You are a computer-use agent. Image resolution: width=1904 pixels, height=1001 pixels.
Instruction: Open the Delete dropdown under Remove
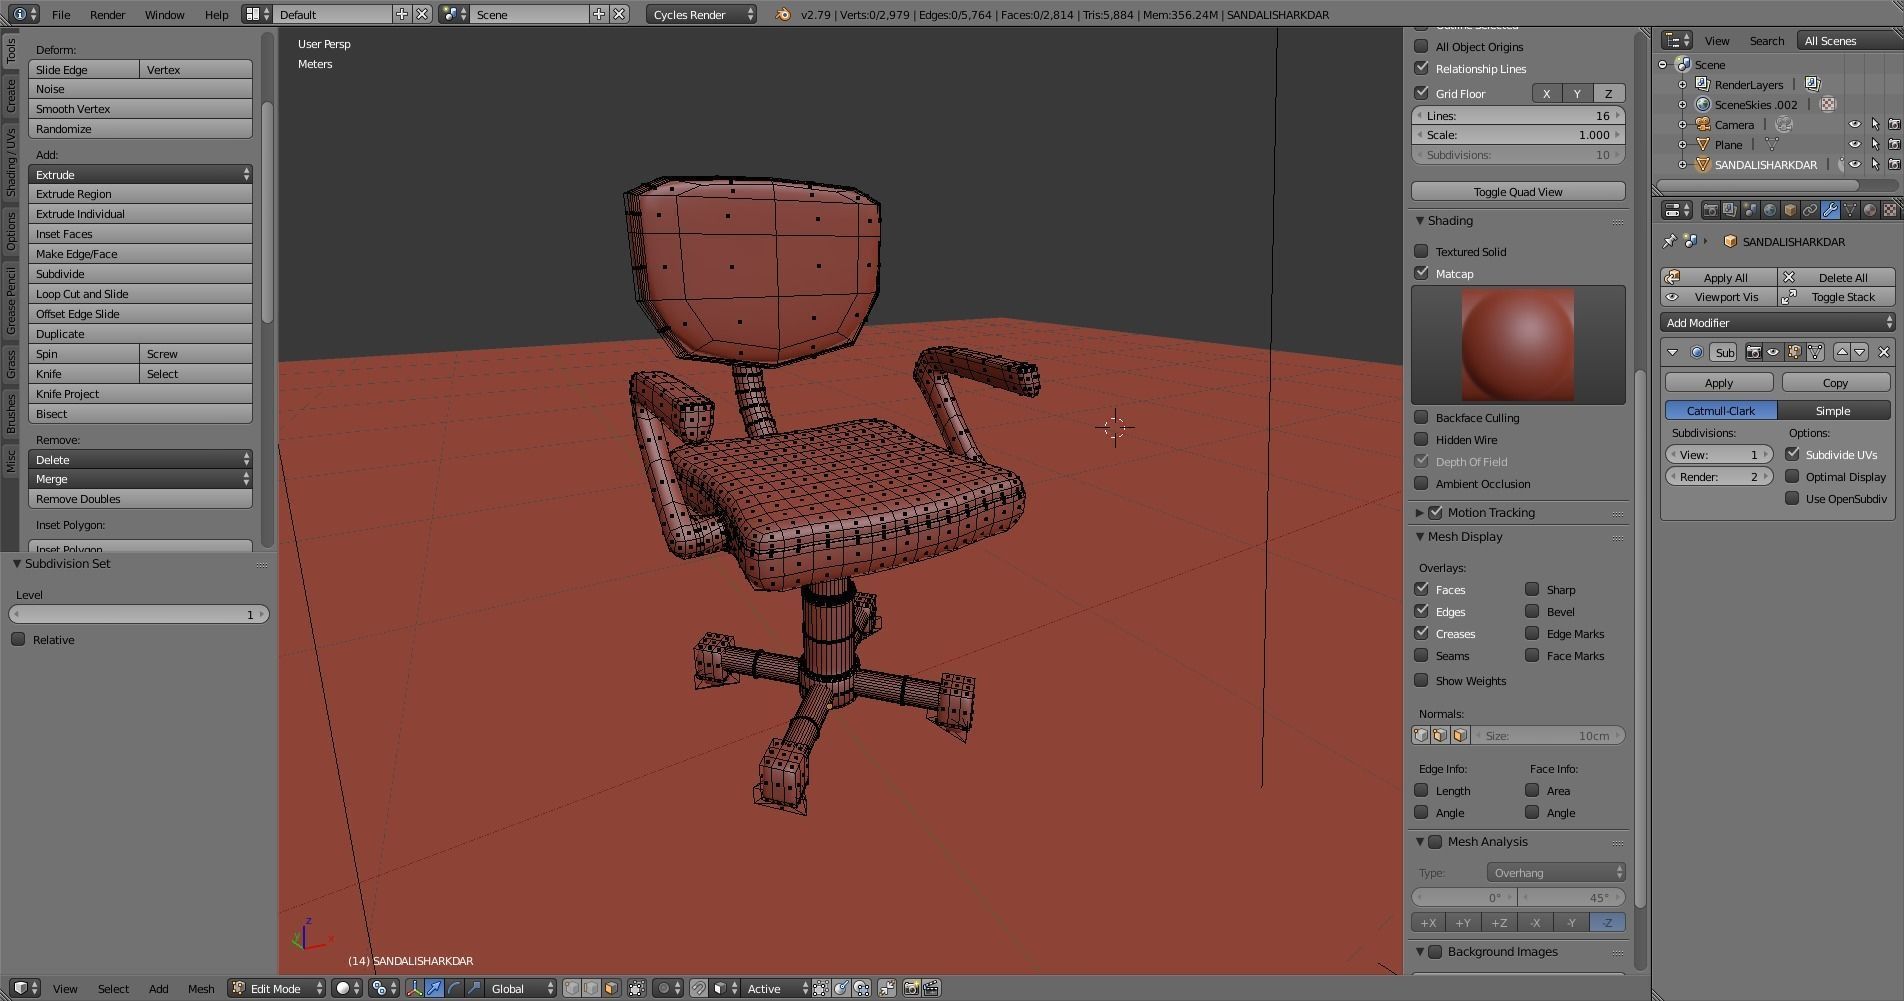pyautogui.click(x=140, y=459)
